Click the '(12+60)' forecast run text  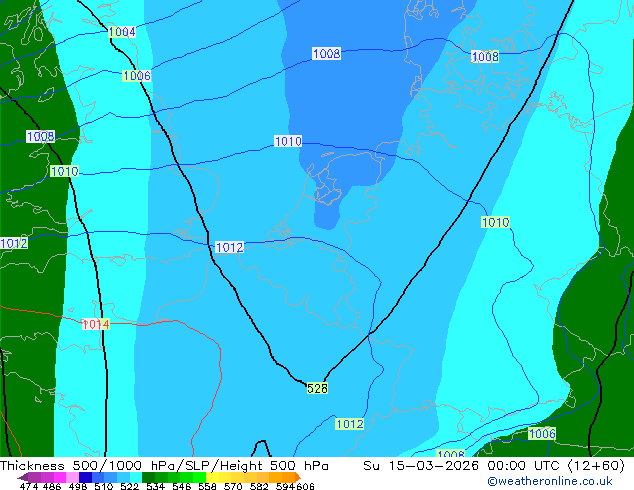596,465
